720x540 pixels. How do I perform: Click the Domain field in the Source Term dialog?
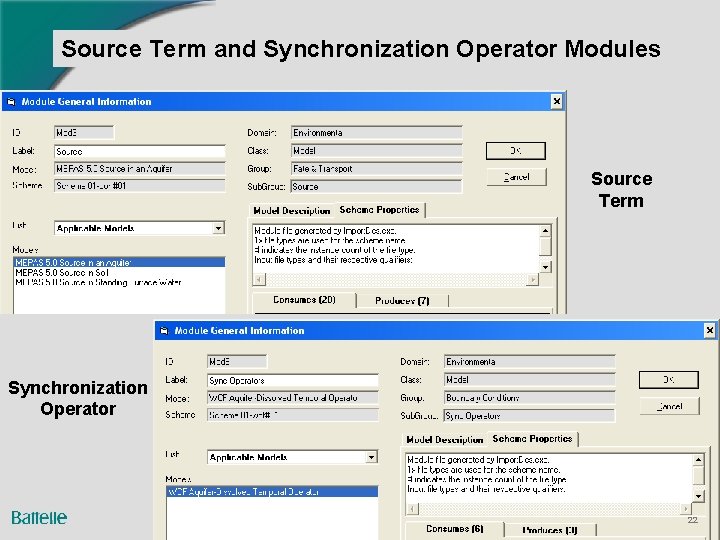[x=377, y=133]
